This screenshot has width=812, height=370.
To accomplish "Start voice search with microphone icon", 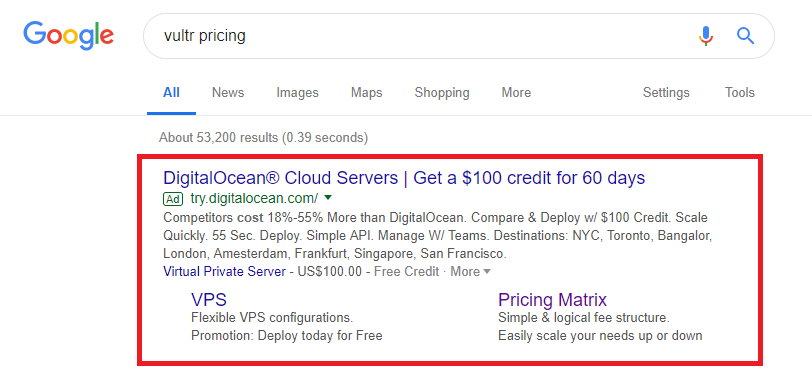I will pos(706,36).
